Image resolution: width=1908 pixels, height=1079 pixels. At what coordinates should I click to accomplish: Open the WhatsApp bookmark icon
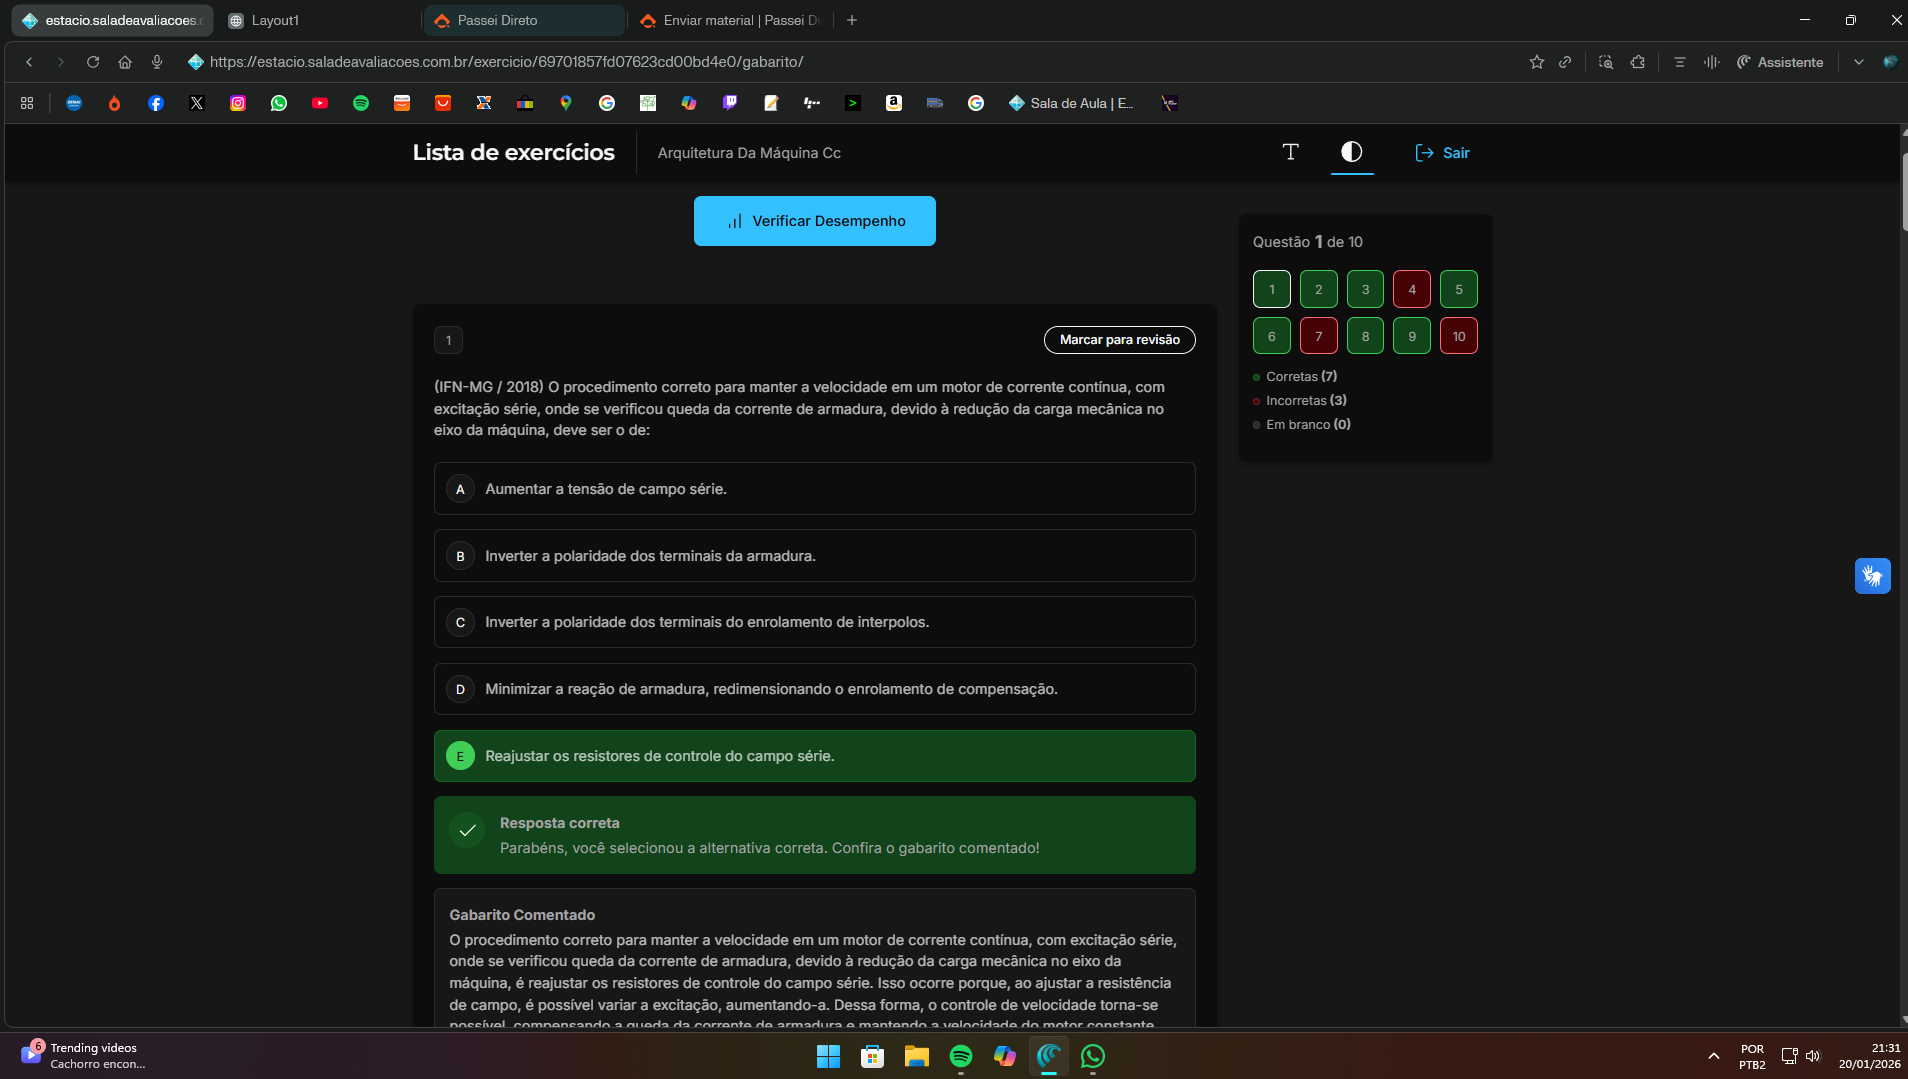point(279,103)
